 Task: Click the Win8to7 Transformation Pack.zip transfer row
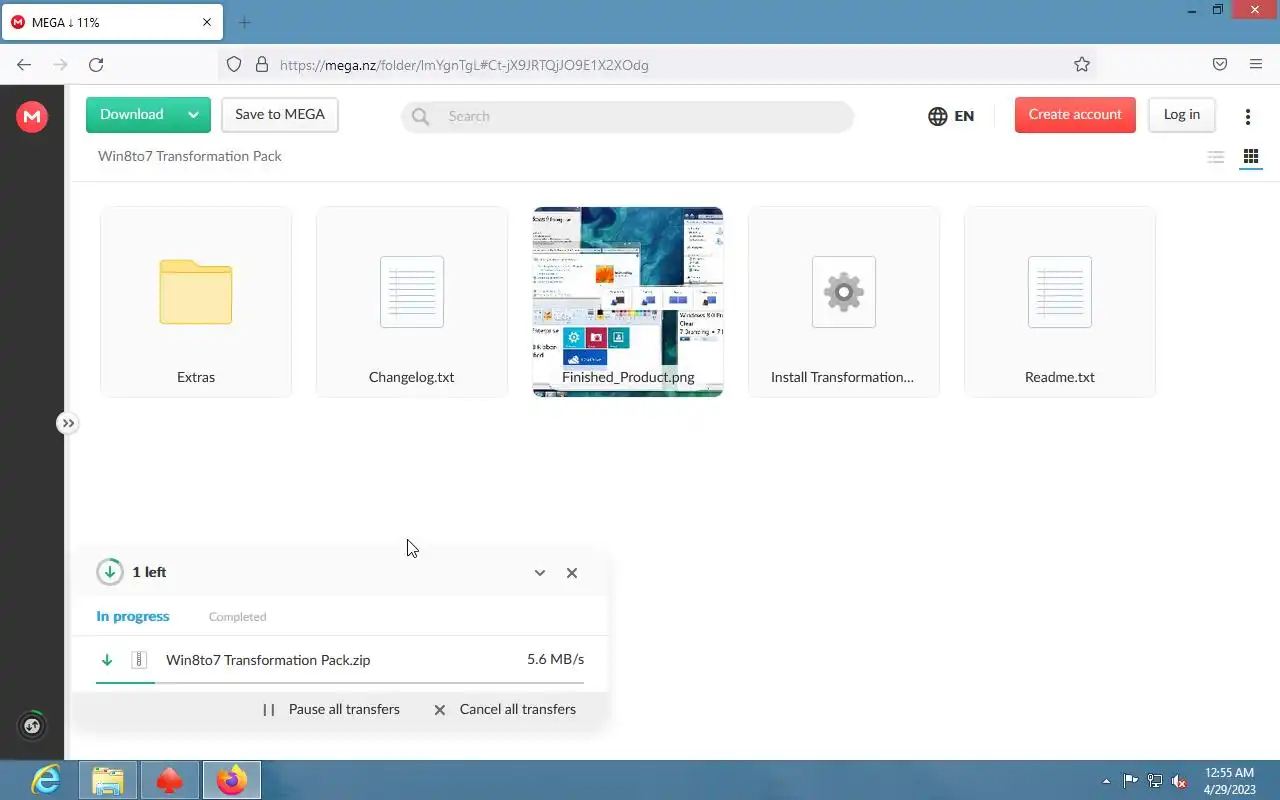point(340,660)
